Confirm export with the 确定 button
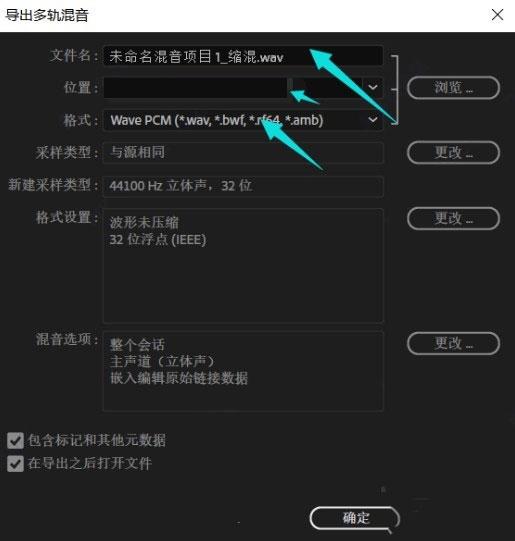 coord(355,518)
